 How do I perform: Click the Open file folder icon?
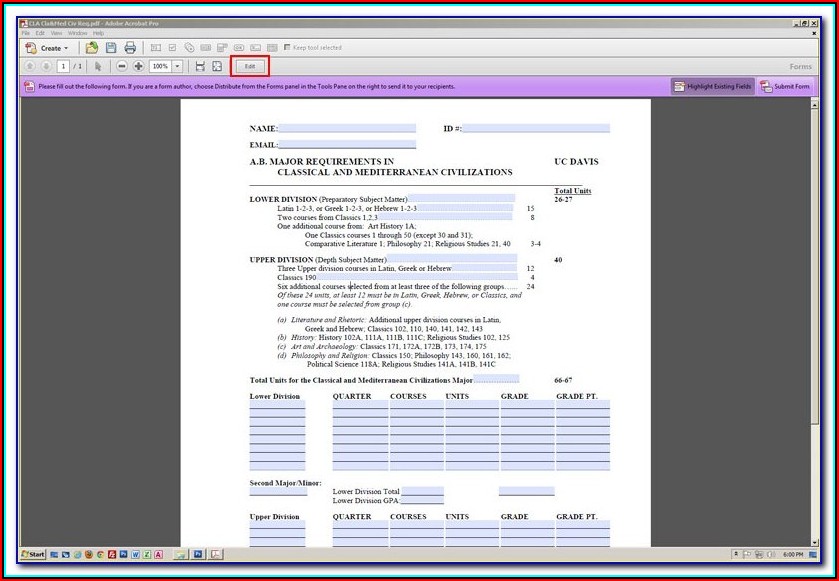92,48
